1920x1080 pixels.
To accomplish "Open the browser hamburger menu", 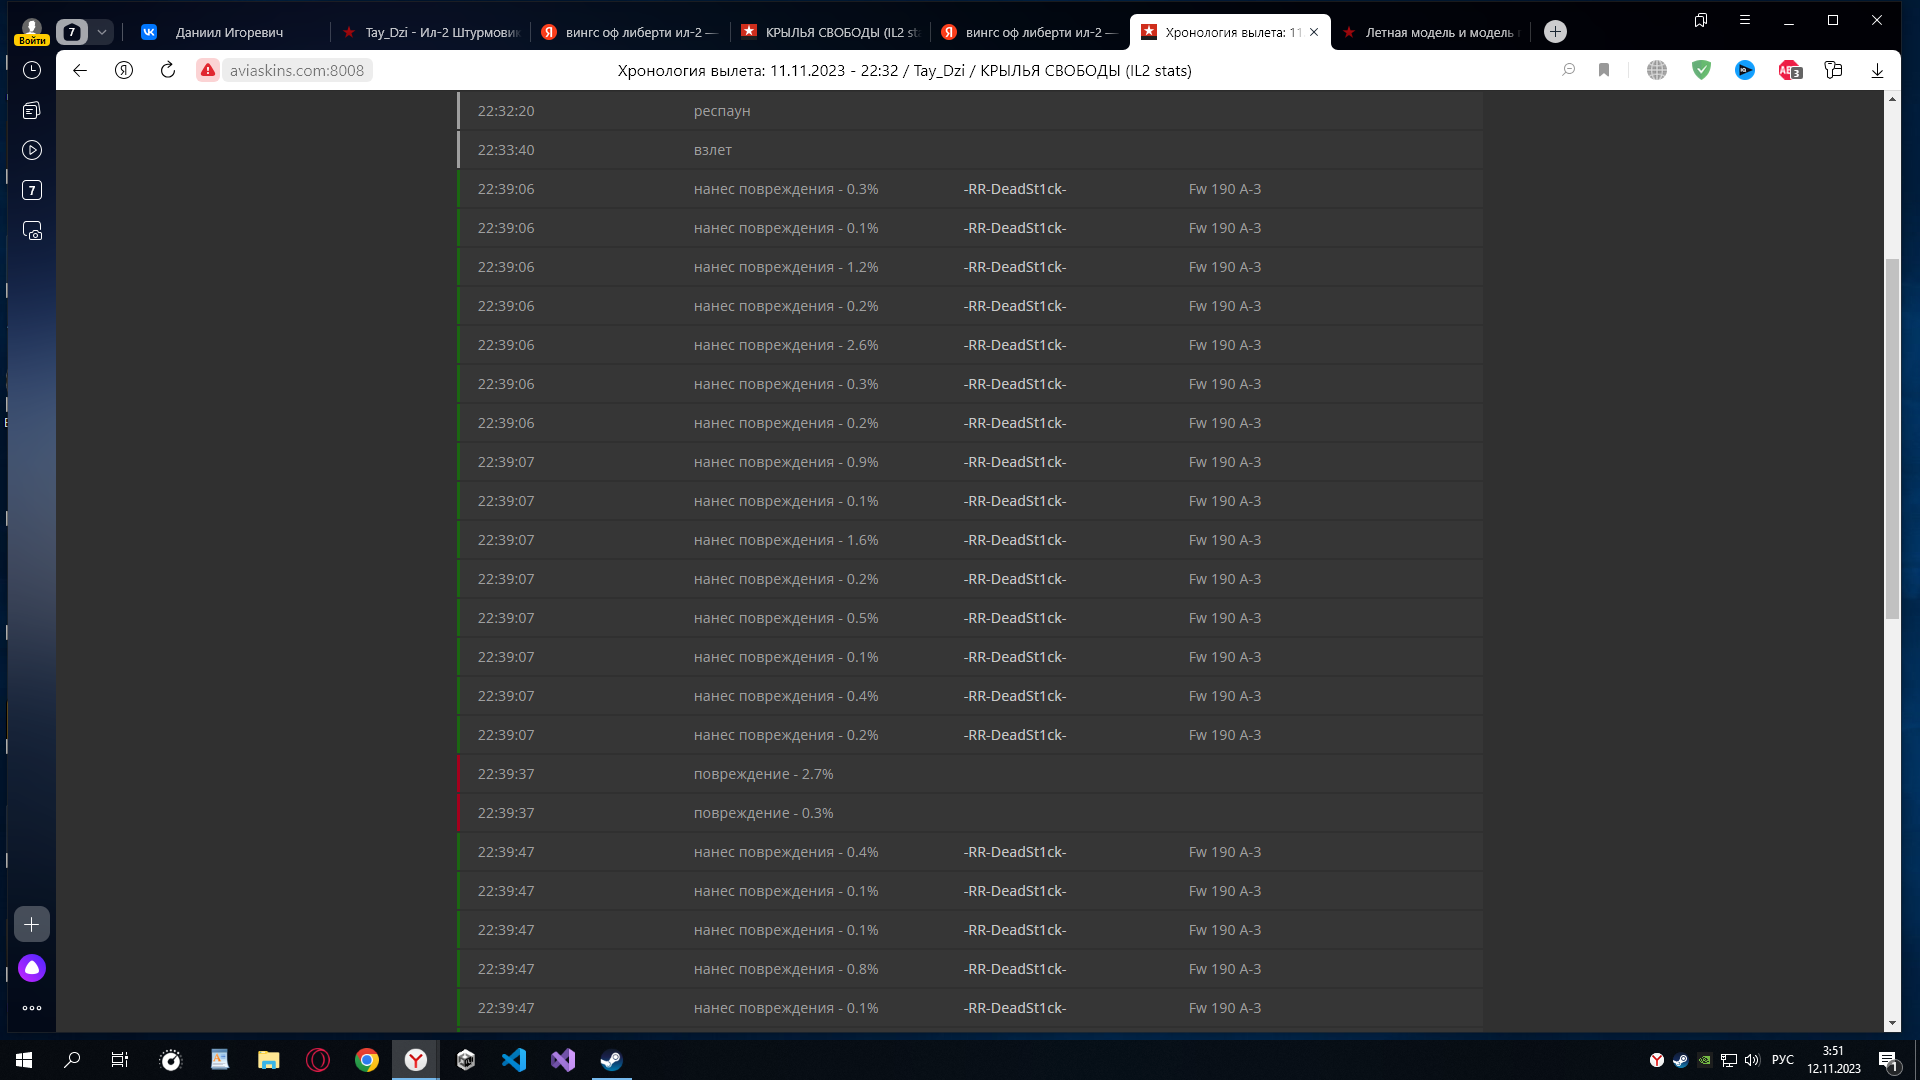I will [1744, 20].
